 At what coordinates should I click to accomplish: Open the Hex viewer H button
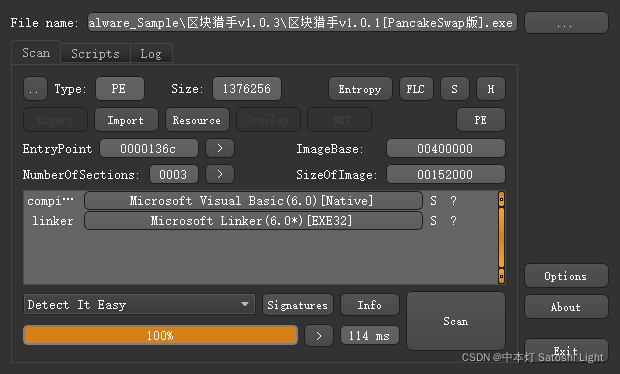491,89
